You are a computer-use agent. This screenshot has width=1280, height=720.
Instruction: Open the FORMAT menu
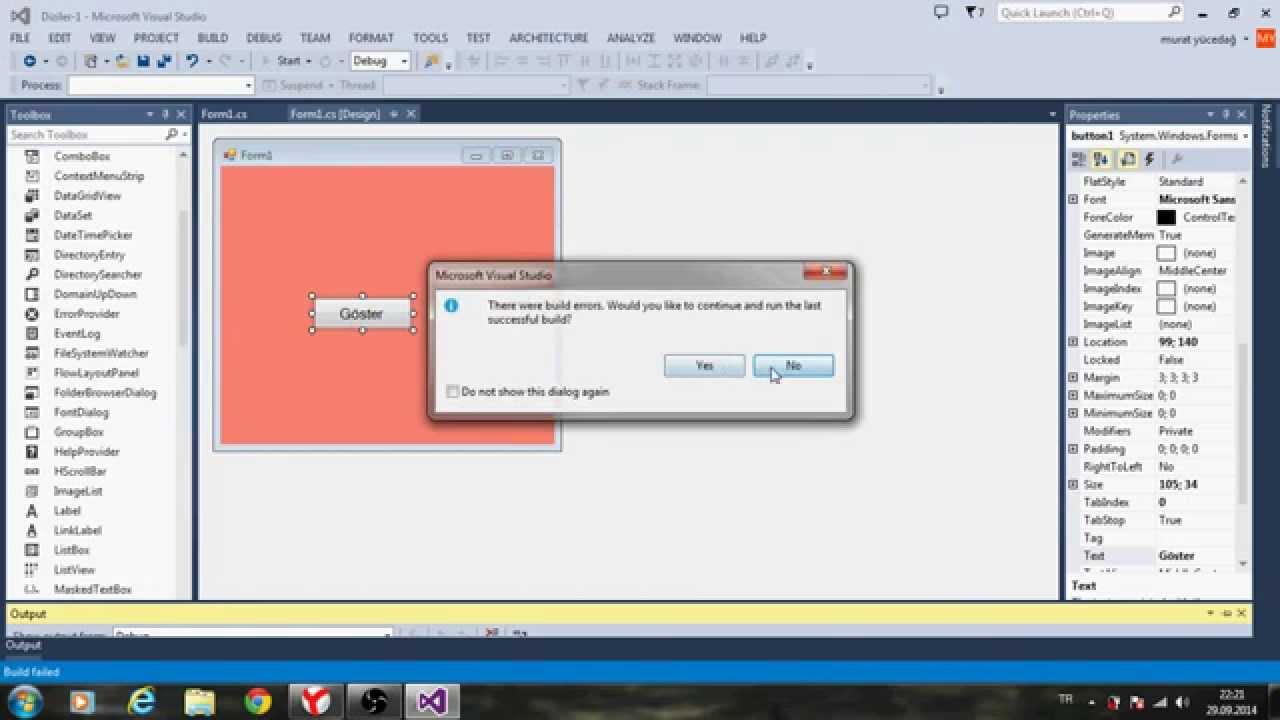click(371, 38)
